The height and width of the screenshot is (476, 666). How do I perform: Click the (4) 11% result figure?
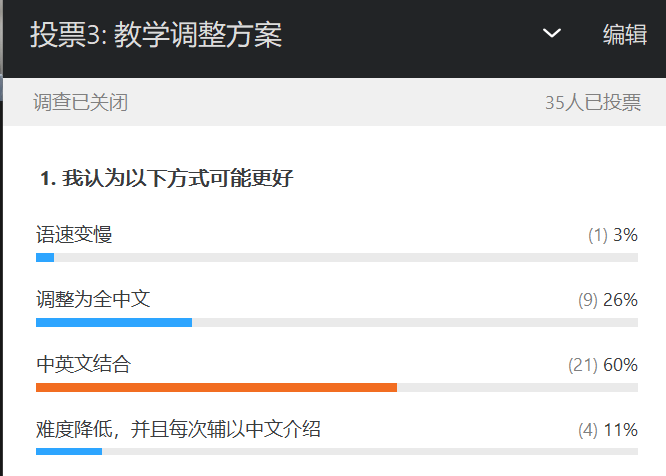607,429
